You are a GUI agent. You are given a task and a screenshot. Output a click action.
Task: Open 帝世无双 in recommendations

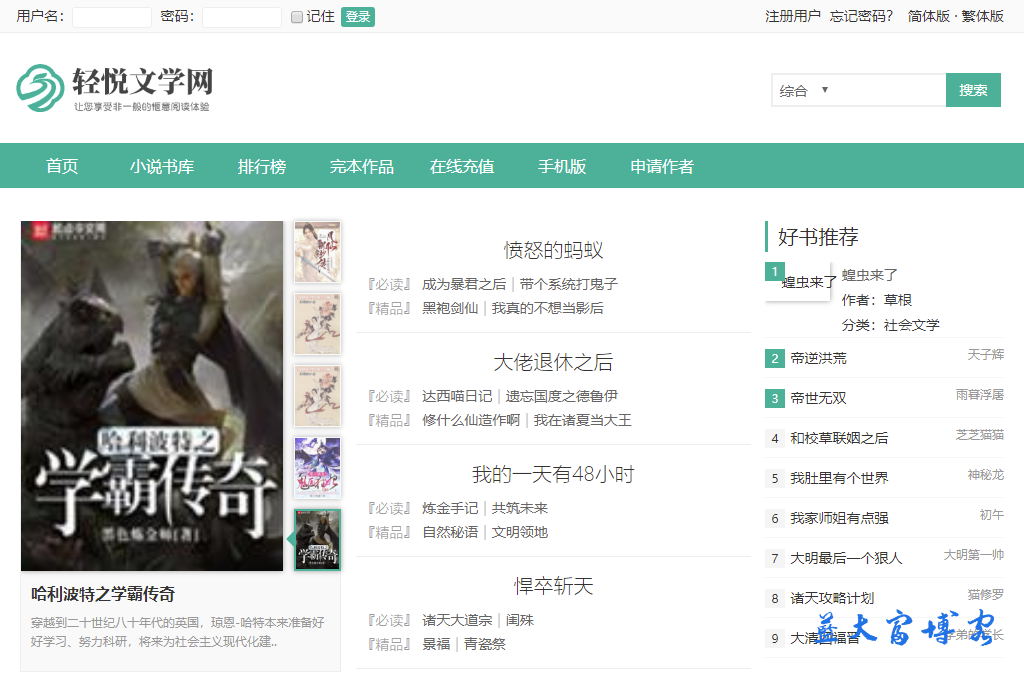(x=818, y=398)
